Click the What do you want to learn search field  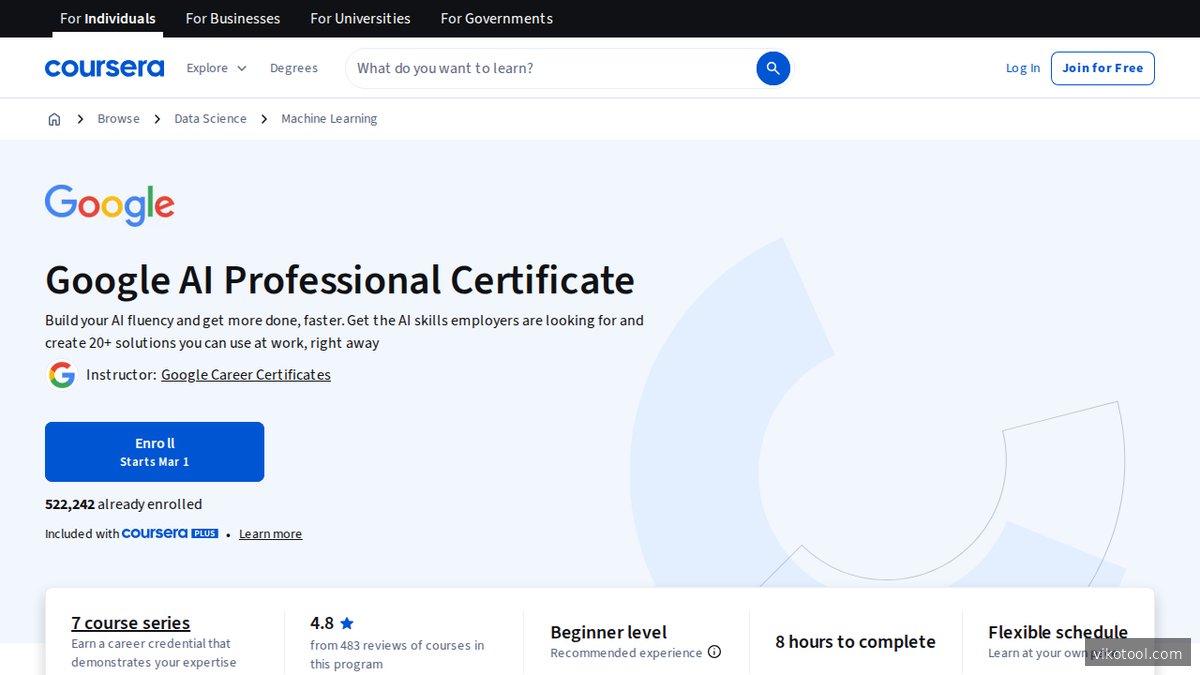click(550, 67)
